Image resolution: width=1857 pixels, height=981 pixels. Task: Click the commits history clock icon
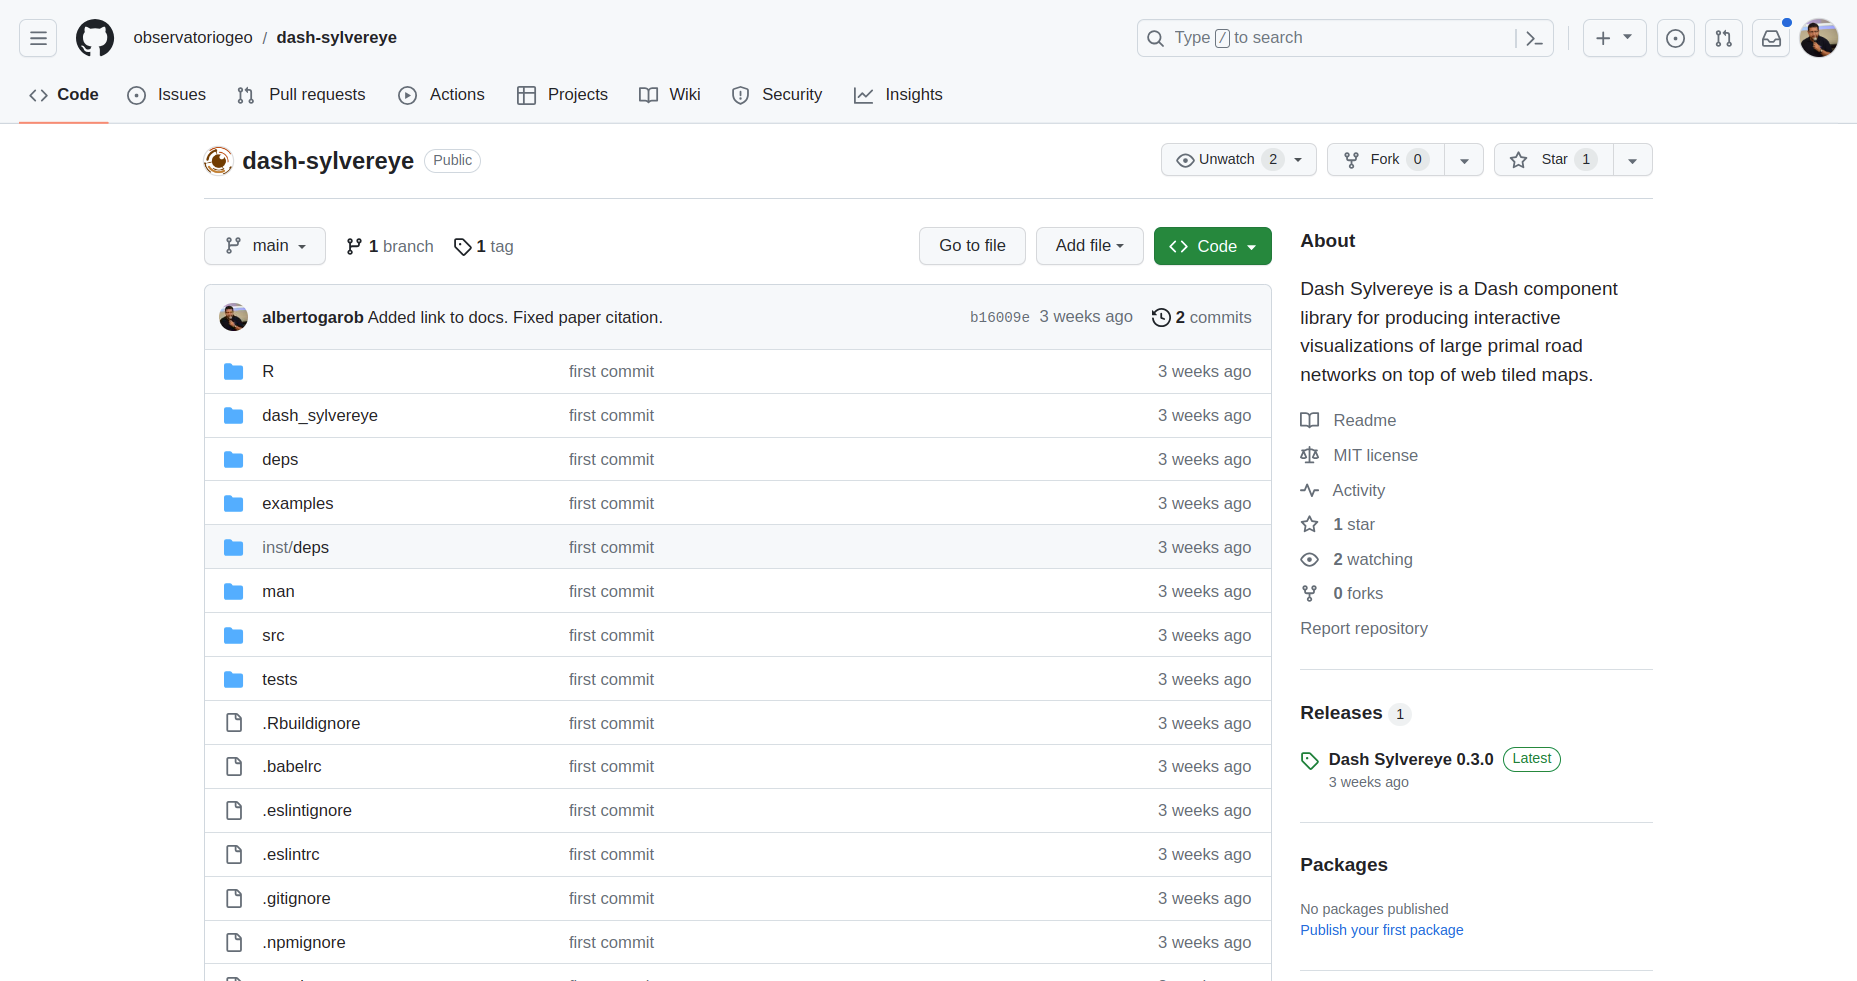(x=1161, y=317)
